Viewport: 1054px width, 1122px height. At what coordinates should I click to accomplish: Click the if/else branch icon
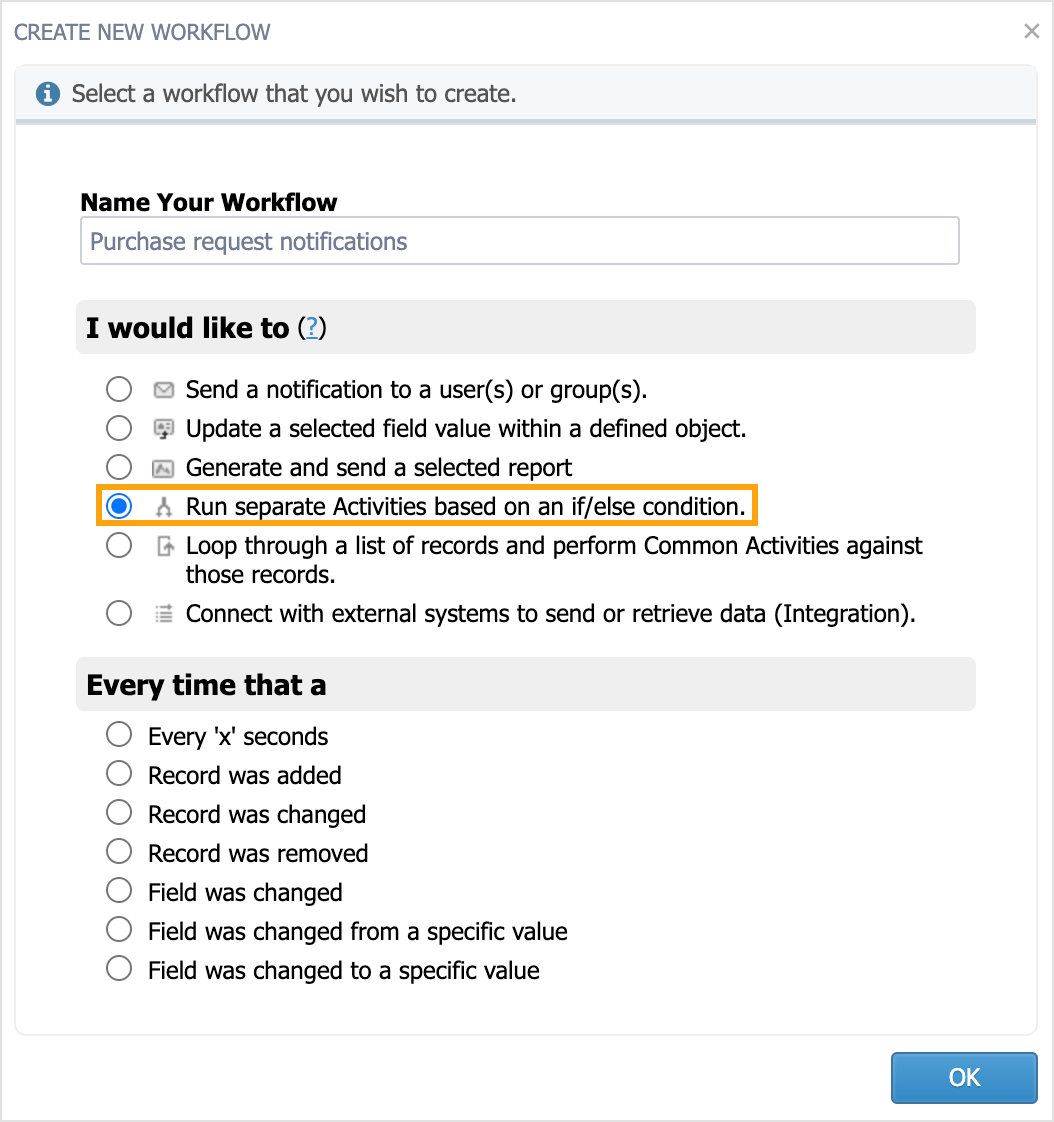tap(164, 507)
